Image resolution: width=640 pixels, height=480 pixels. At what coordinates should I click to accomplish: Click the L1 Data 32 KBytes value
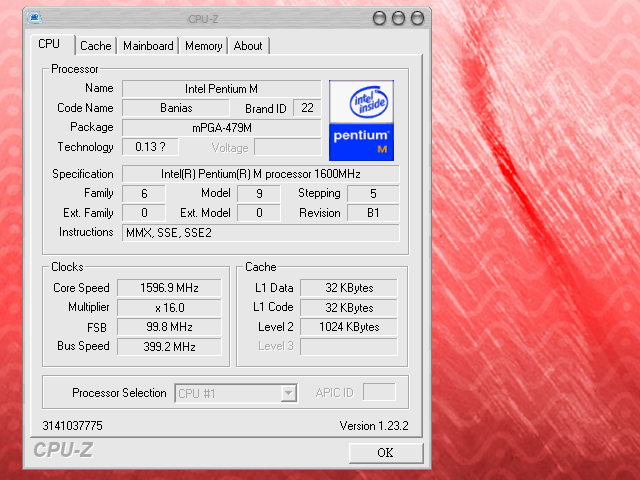click(x=349, y=288)
